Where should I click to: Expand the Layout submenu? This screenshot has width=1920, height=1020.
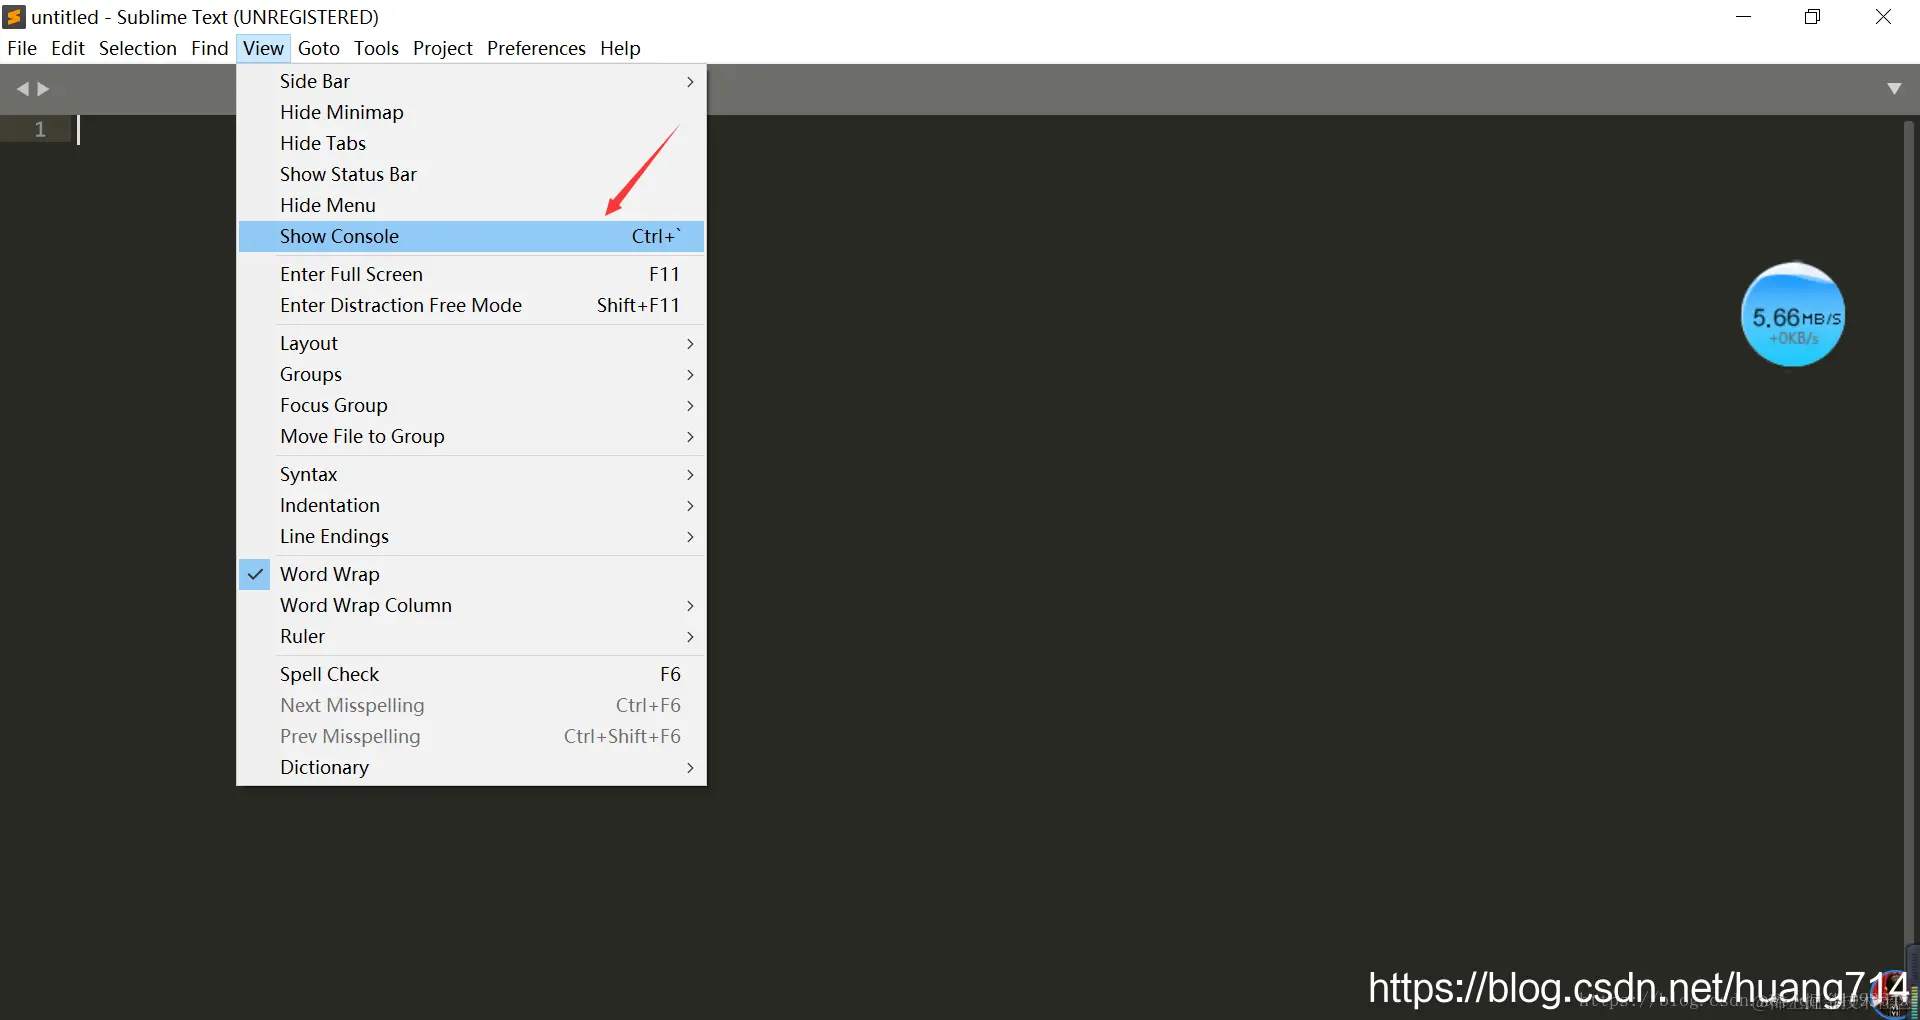(471, 343)
